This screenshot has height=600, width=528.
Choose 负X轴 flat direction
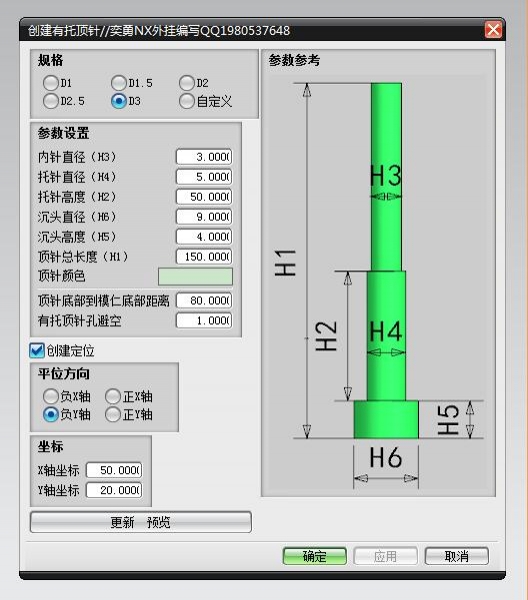(x=51, y=396)
